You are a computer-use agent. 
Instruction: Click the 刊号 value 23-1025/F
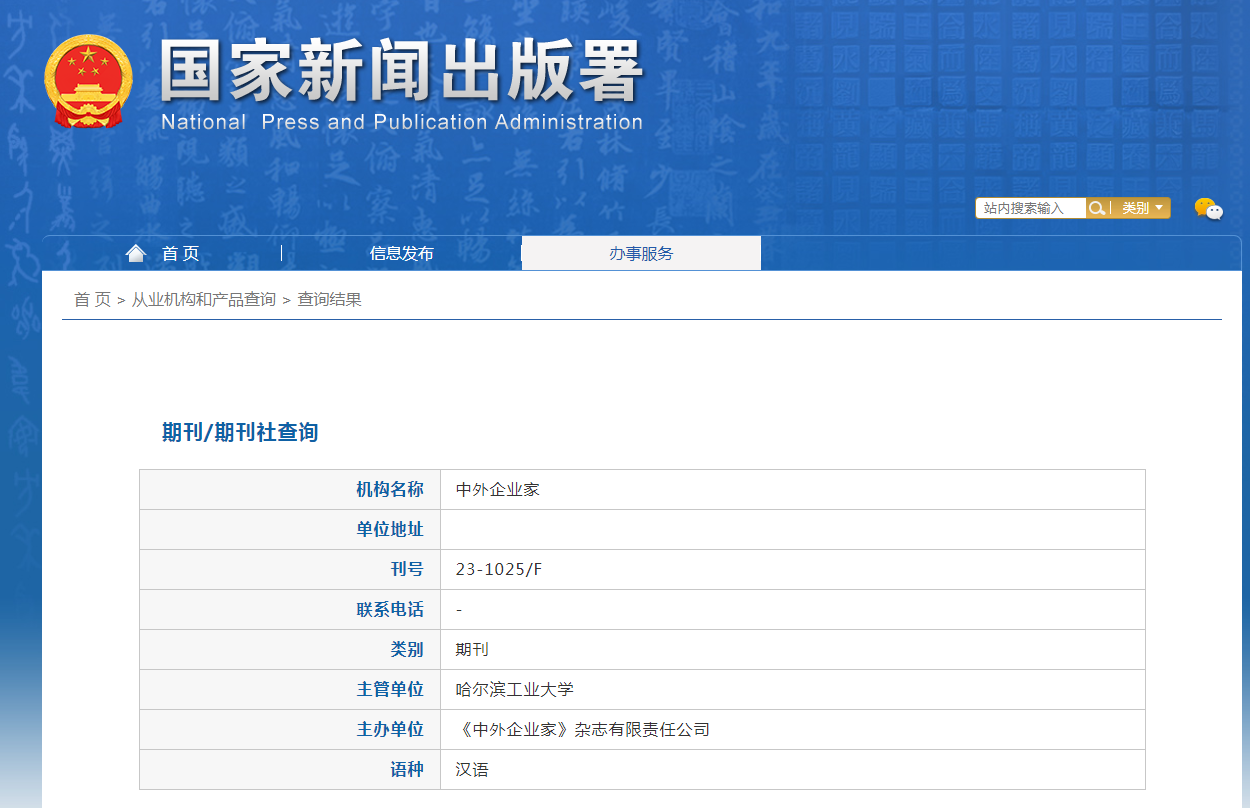499,570
